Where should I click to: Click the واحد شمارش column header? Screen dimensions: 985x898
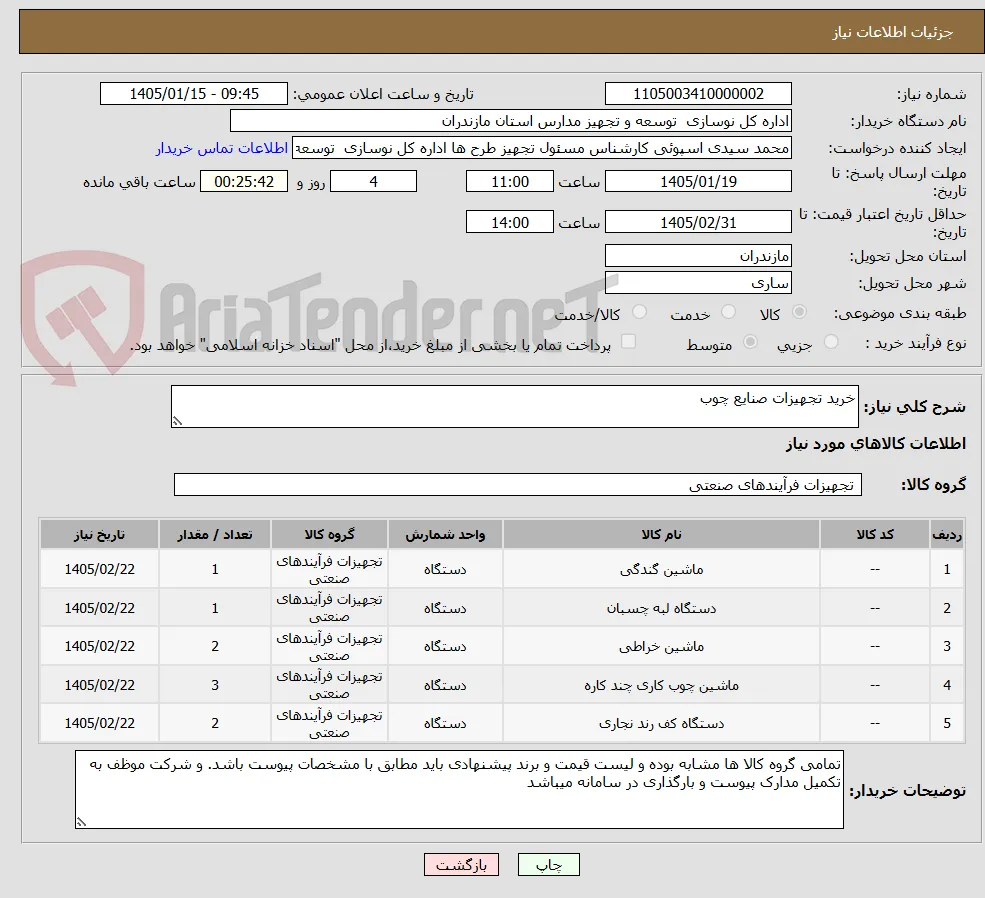coord(445,534)
